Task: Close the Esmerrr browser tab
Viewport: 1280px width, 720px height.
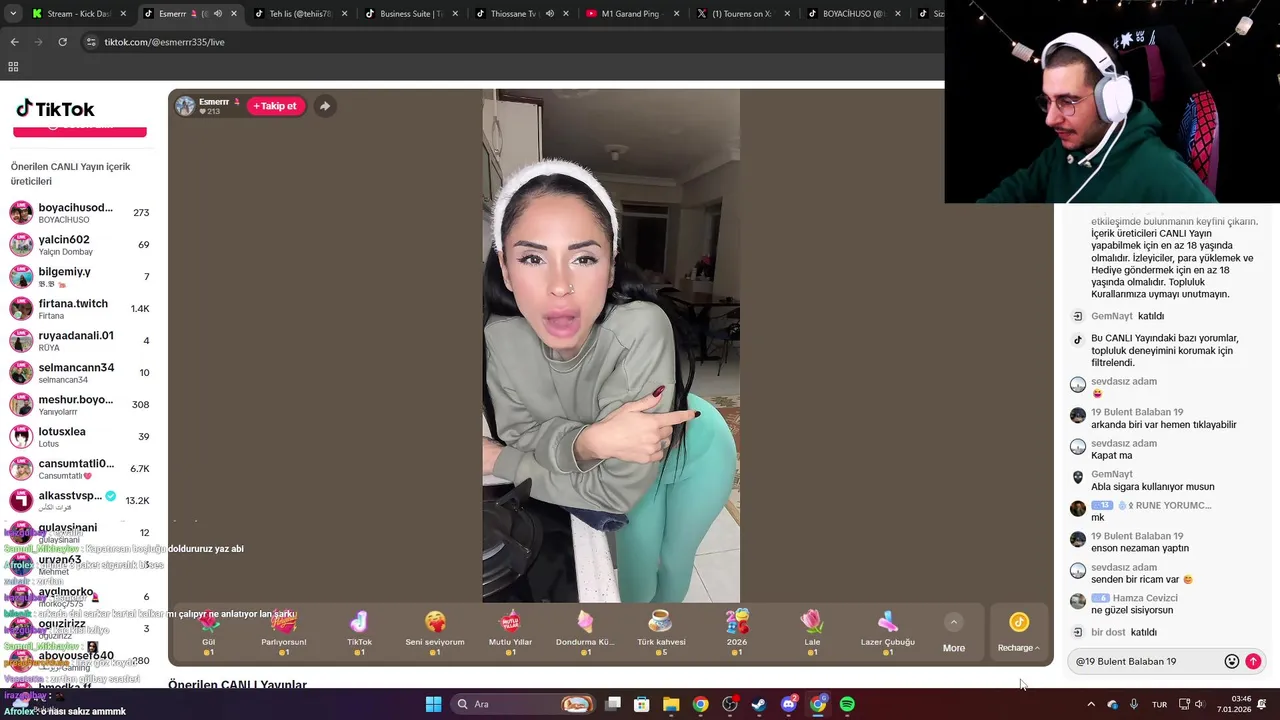Action: [x=234, y=14]
